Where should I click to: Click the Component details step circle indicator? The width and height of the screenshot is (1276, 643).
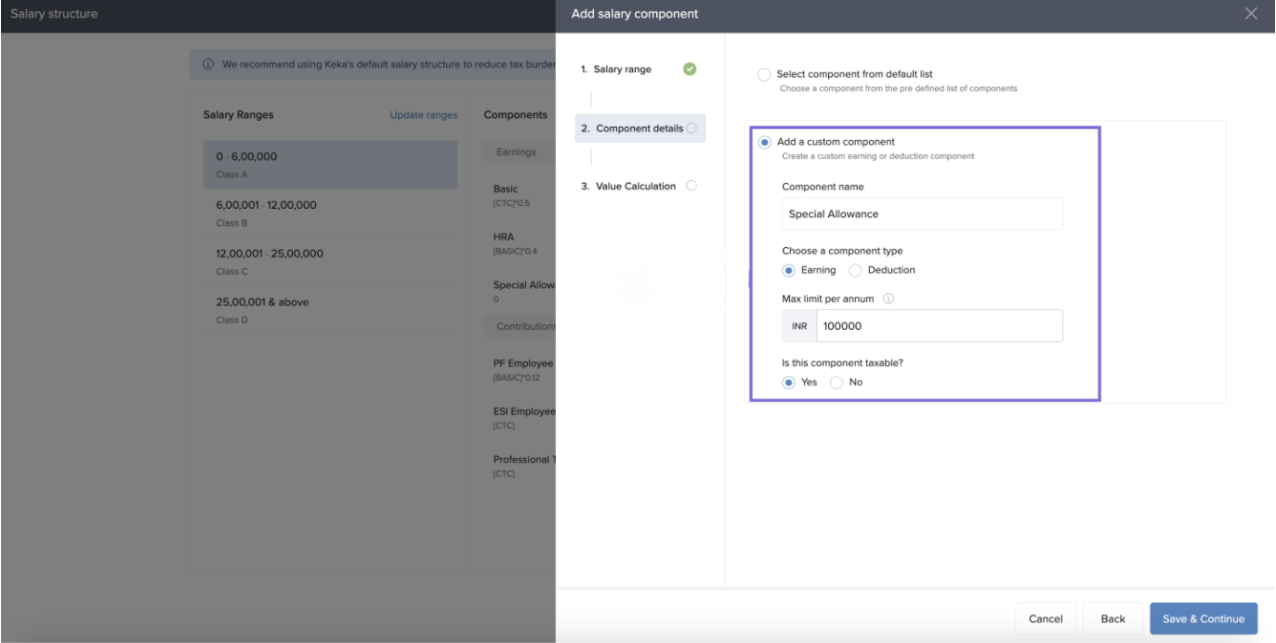coord(692,128)
